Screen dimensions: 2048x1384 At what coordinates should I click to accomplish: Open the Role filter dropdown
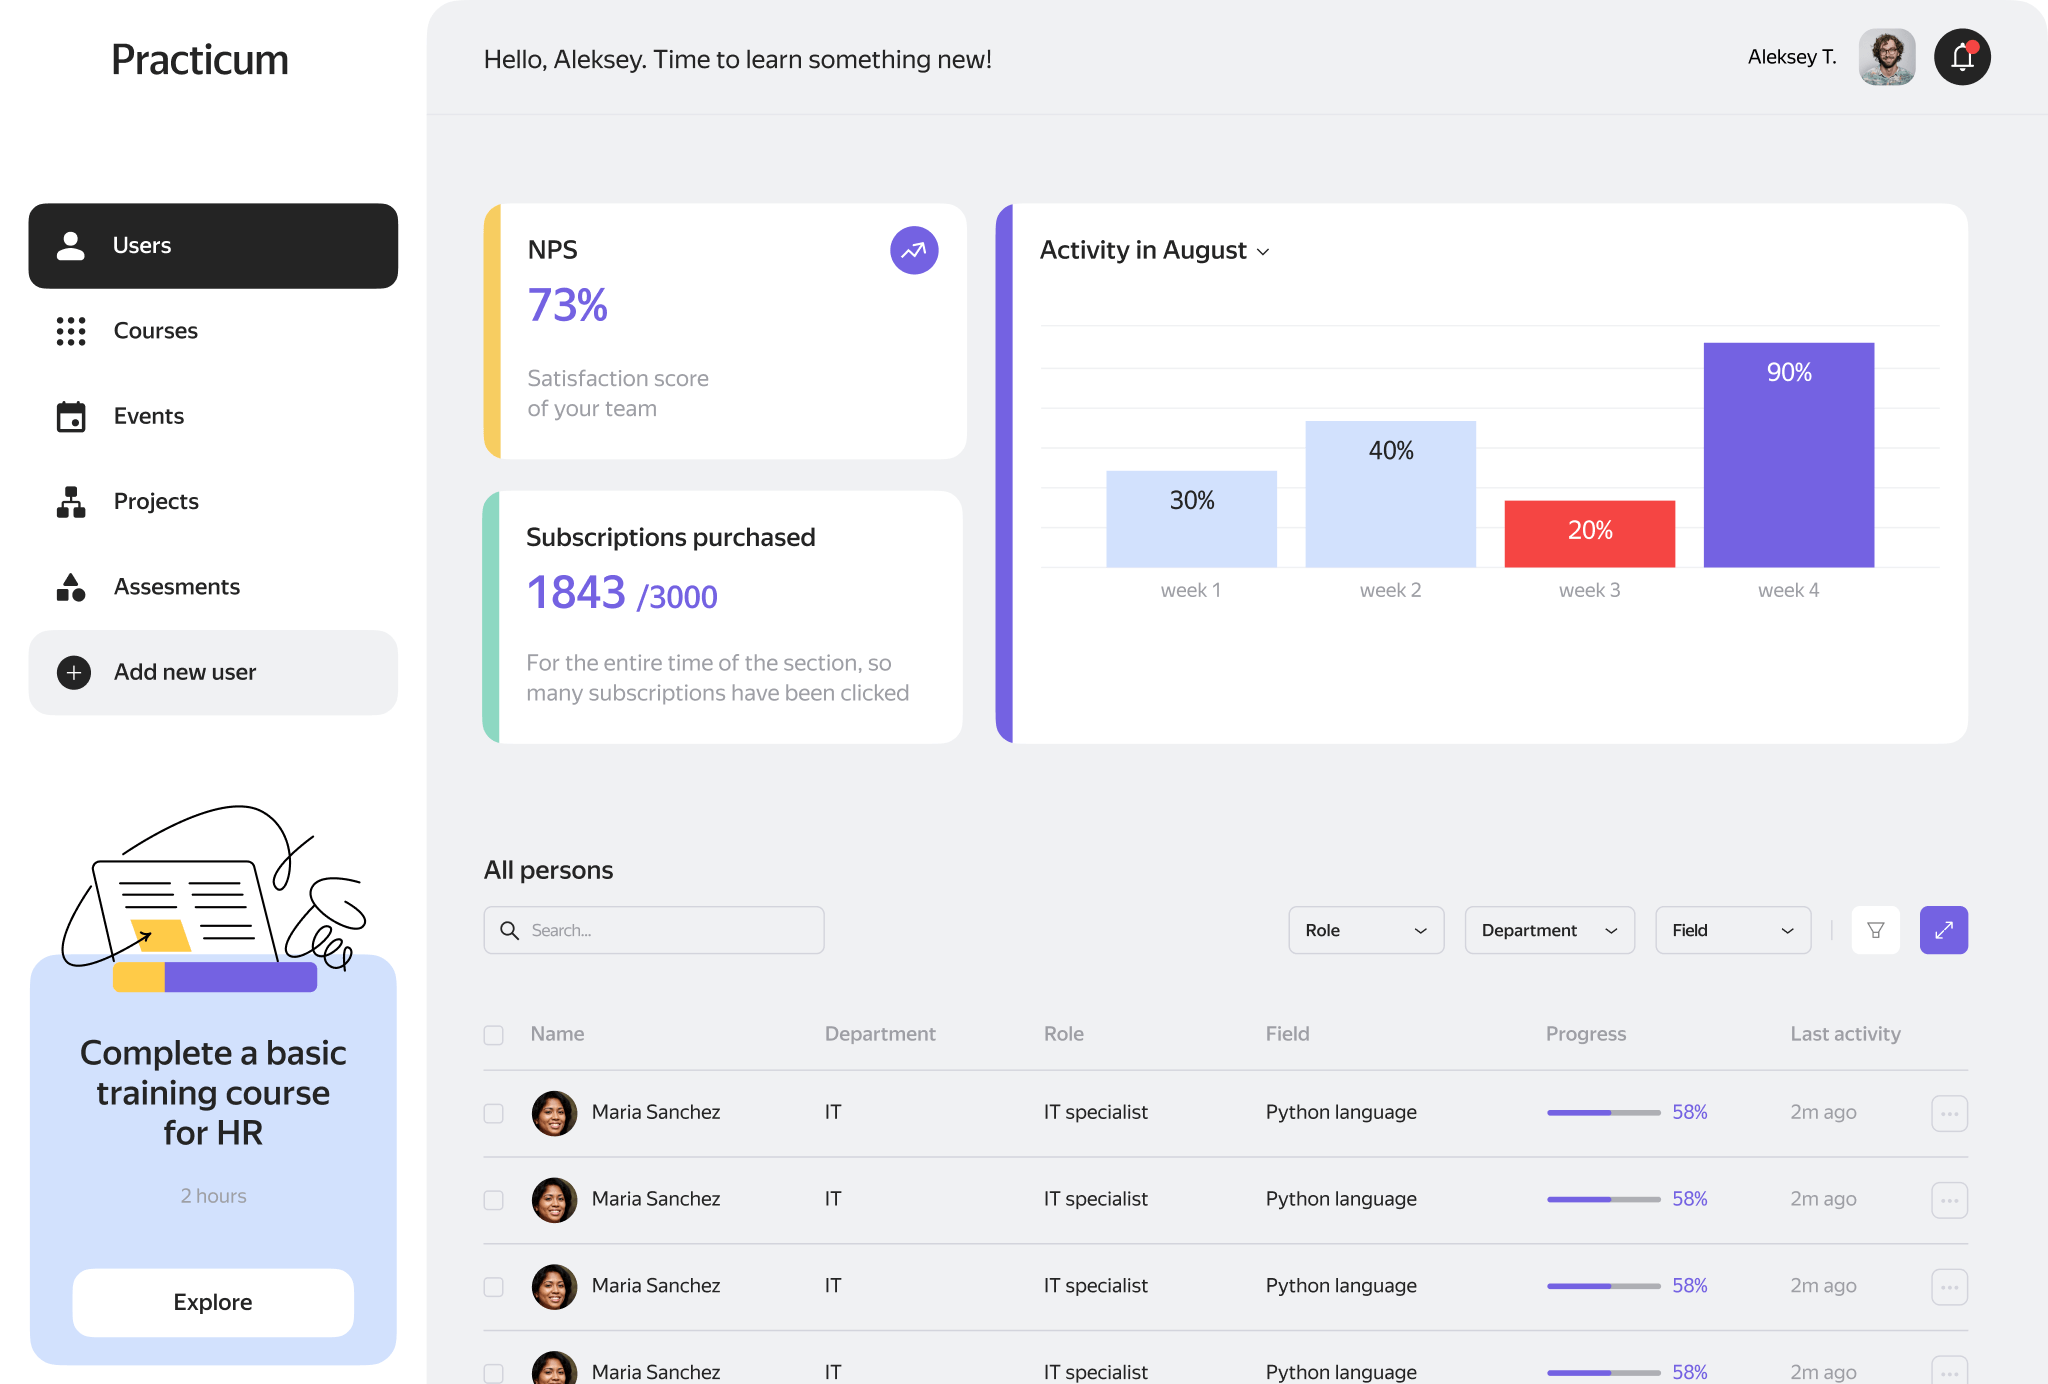coord(1365,930)
